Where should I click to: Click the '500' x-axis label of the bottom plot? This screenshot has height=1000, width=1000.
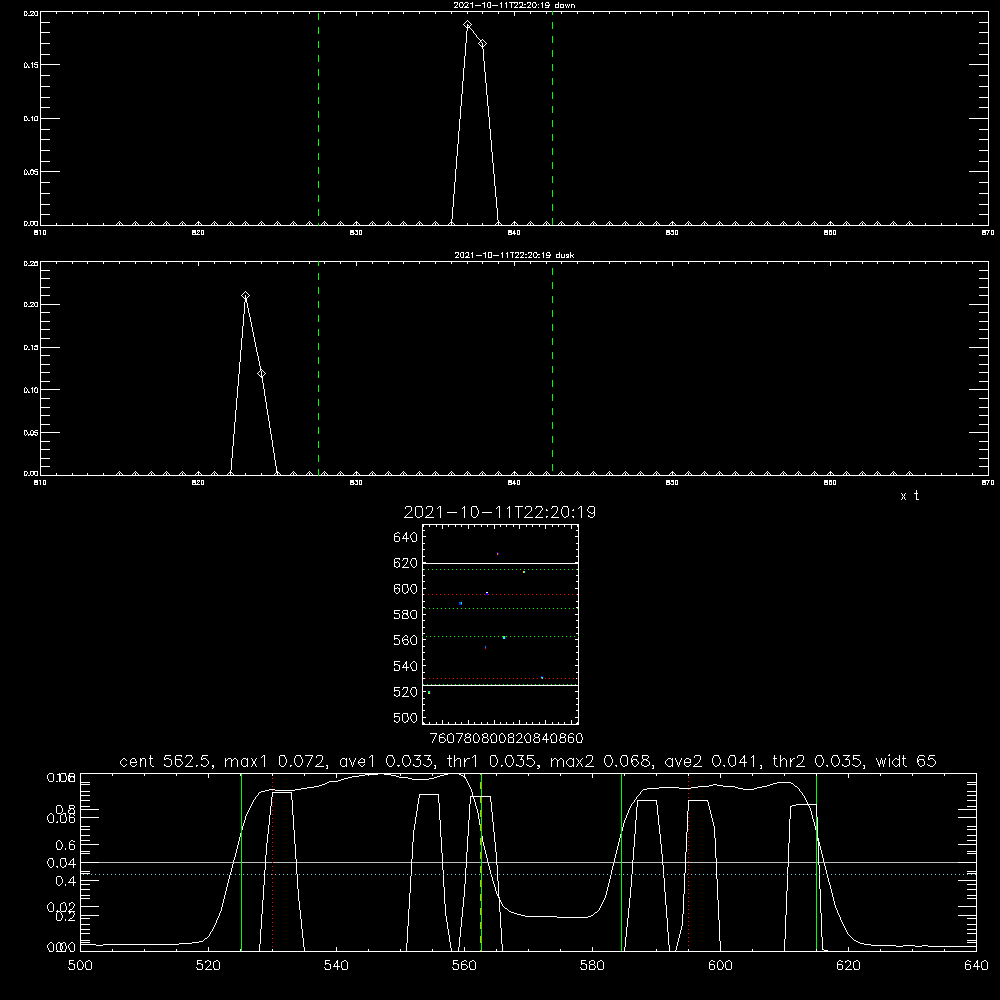click(x=80, y=966)
